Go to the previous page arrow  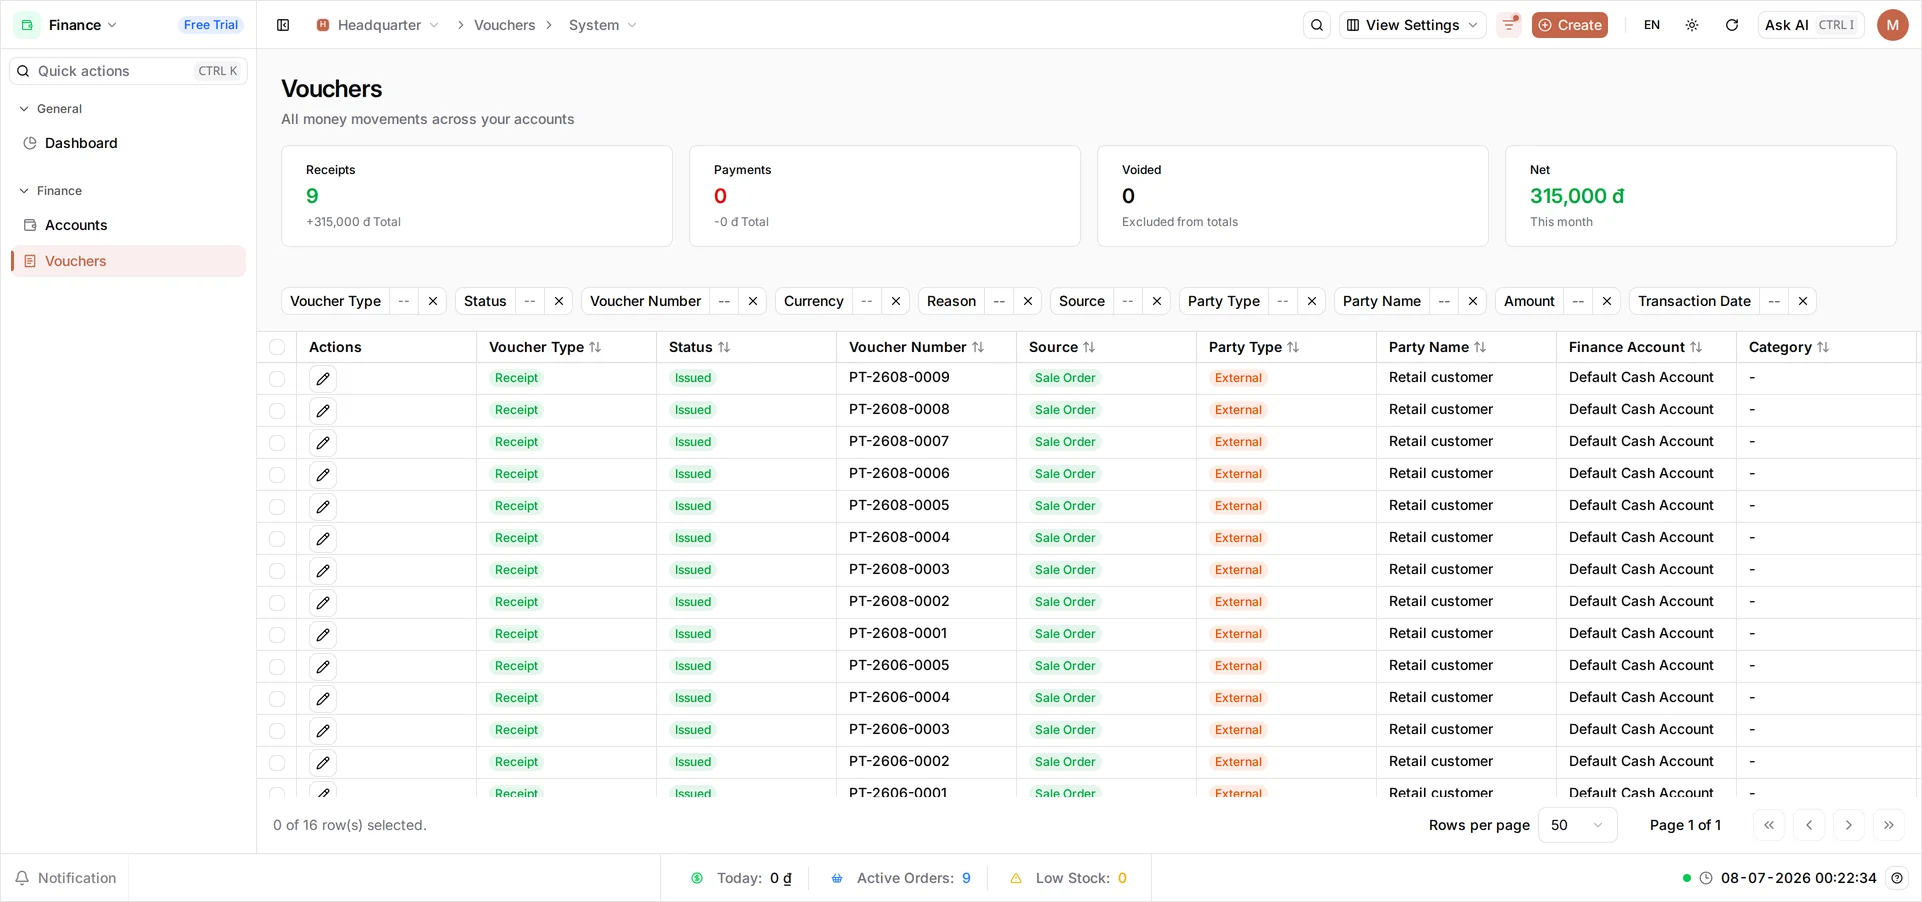click(1809, 825)
